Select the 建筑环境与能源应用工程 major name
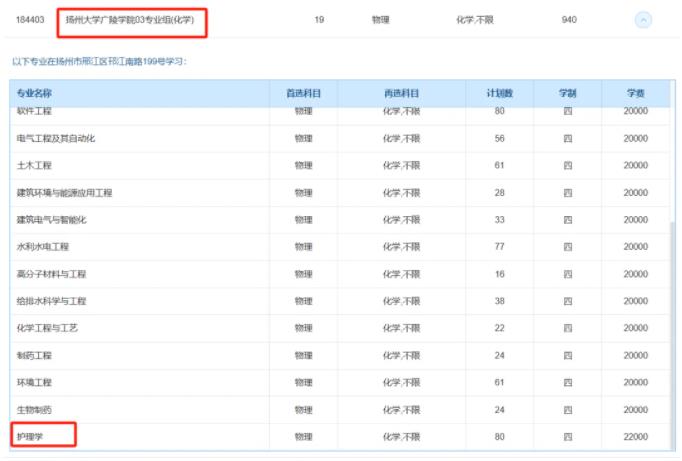 point(64,193)
